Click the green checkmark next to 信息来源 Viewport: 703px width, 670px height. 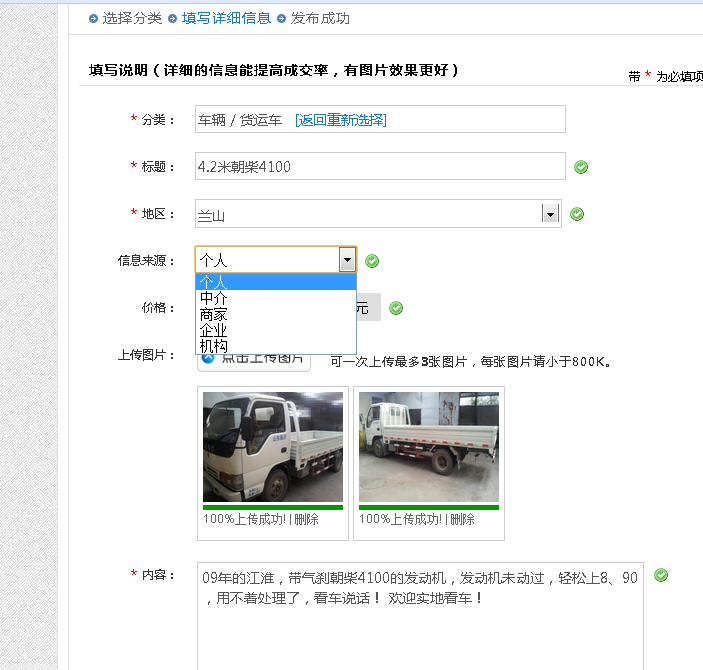[372, 261]
